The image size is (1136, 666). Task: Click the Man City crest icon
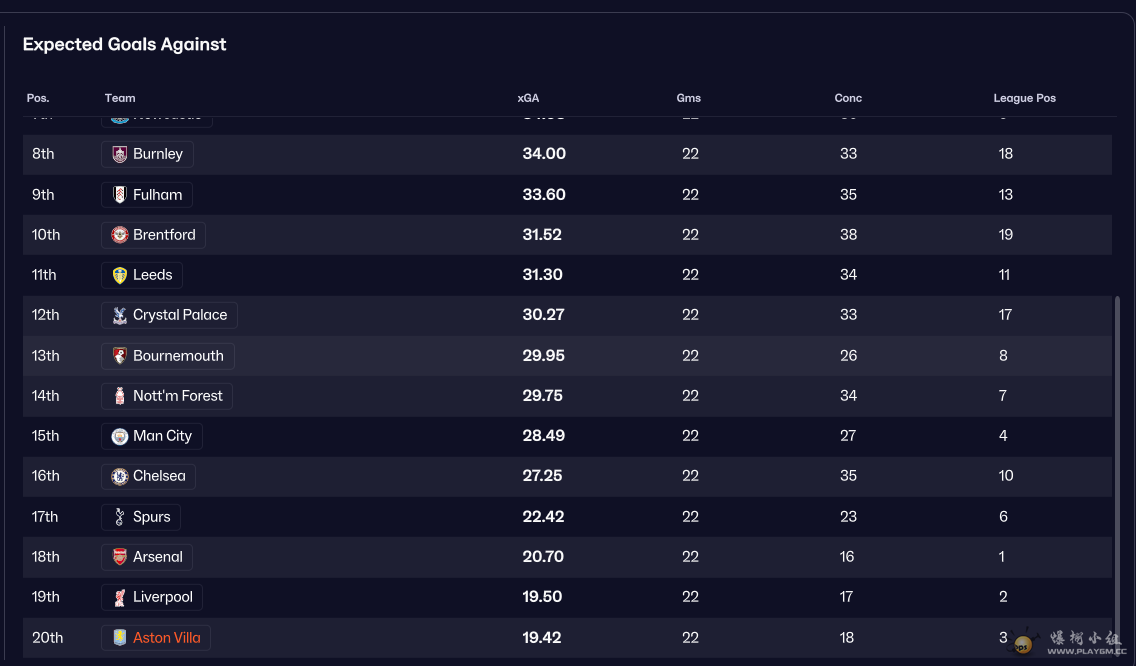point(120,436)
